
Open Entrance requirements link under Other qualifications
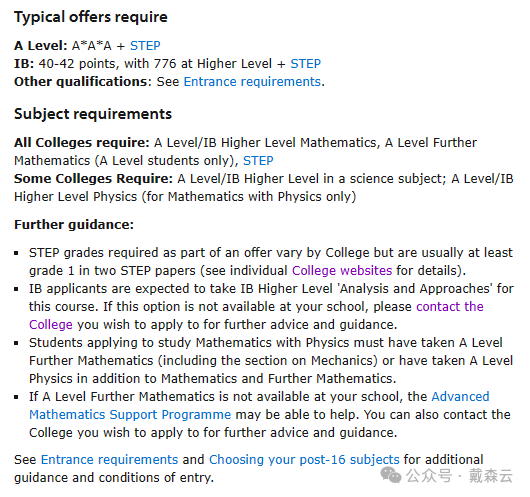[x=252, y=81]
